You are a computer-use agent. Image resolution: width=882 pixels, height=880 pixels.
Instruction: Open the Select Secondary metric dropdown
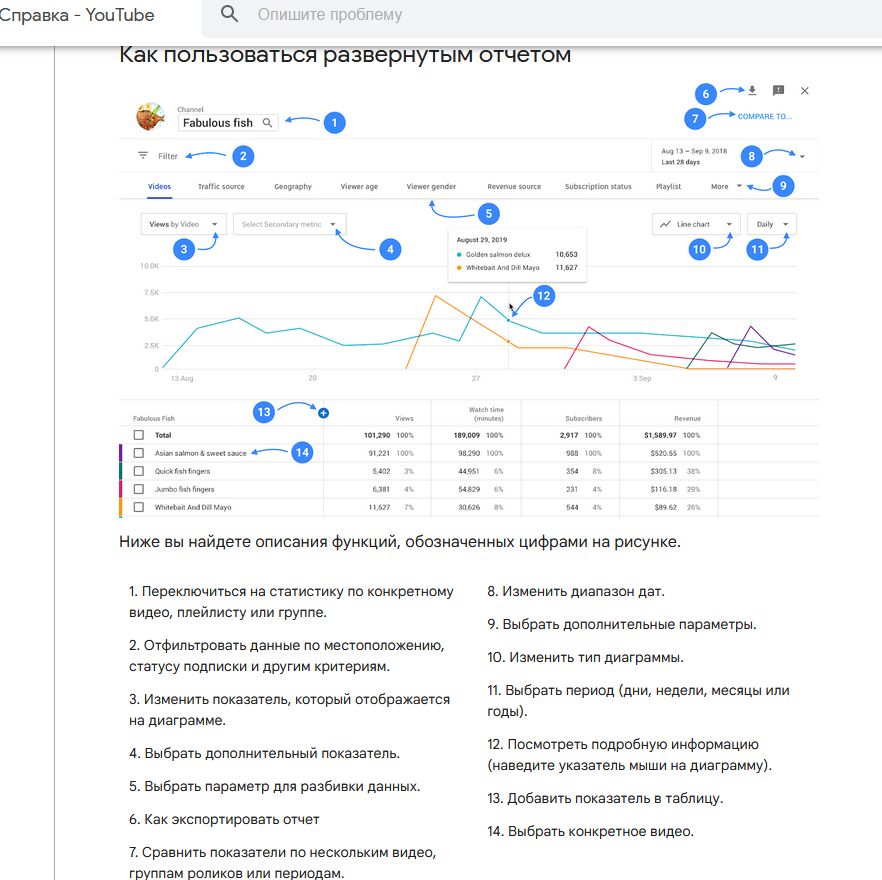pyautogui.click(x=290, y=224)
